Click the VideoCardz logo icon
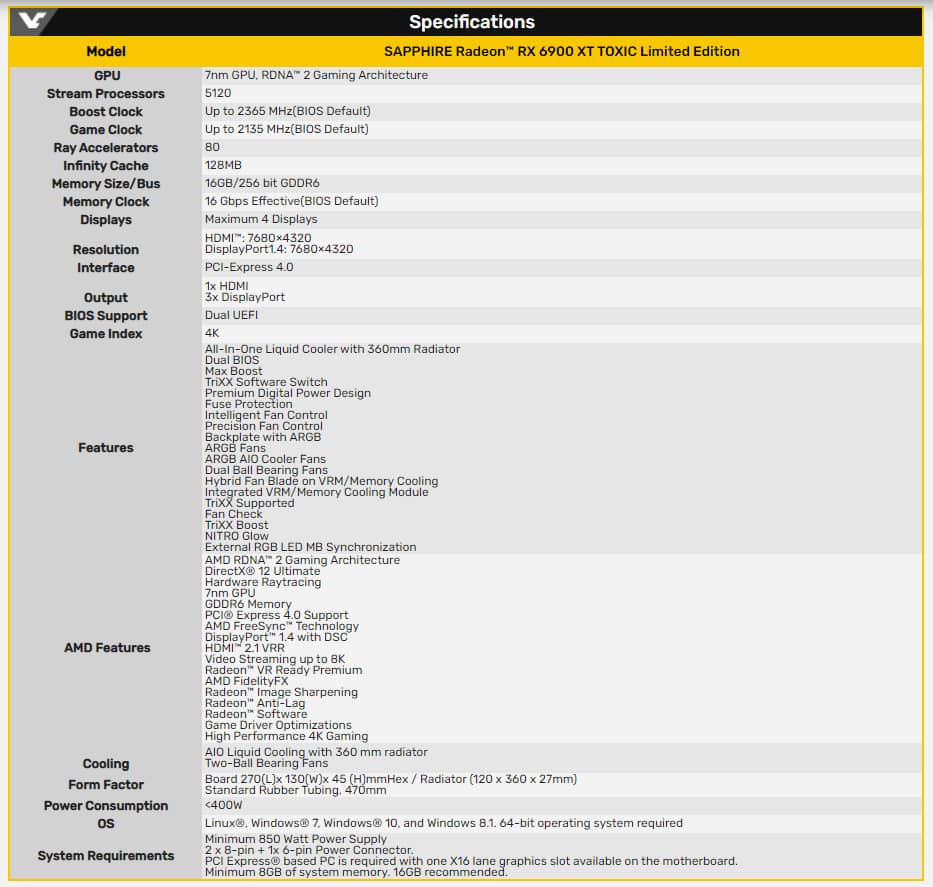933x887 pixels. point(32,22)
